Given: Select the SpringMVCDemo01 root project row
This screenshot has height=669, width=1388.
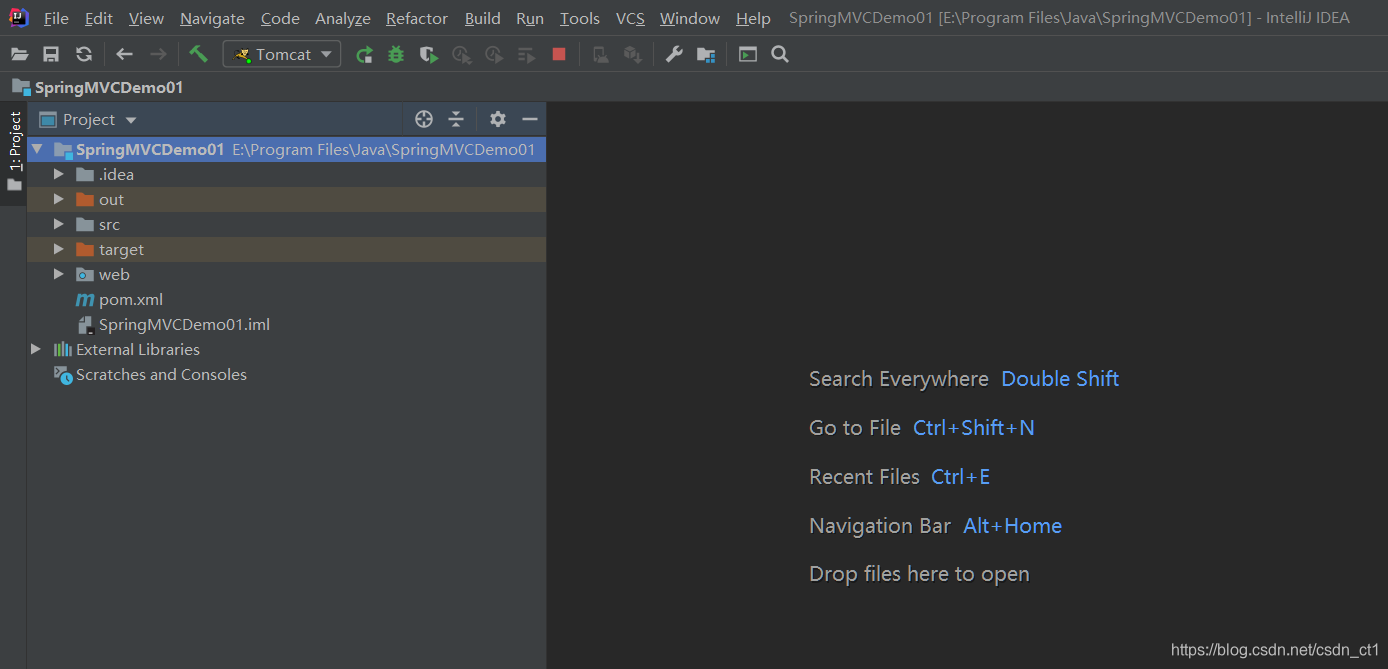Looking at the screenshot, I should click(287, 150).
